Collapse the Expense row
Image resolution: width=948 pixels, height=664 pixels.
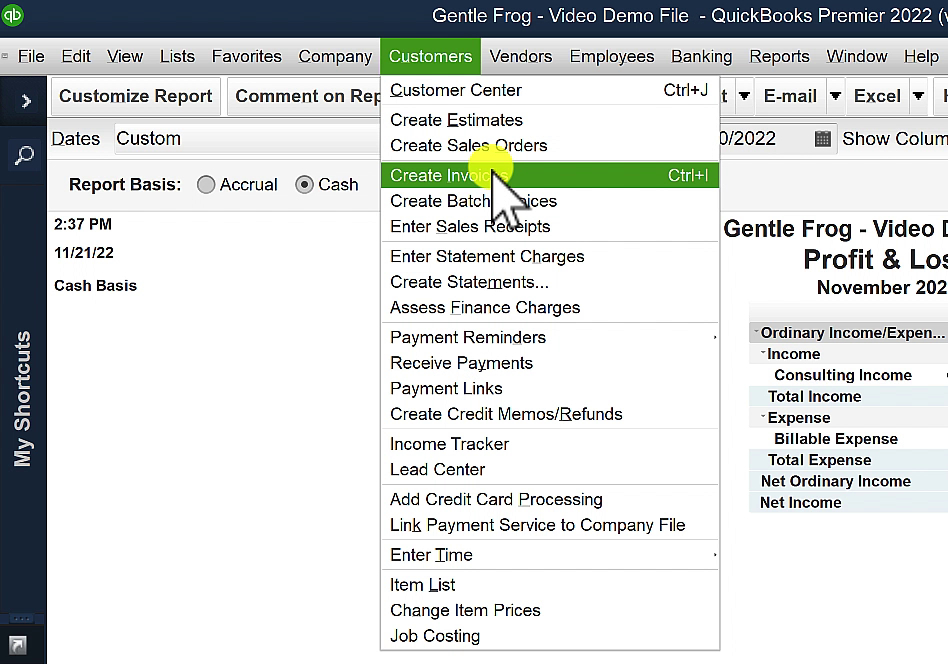pyautogui.click(x=763, y=416)
